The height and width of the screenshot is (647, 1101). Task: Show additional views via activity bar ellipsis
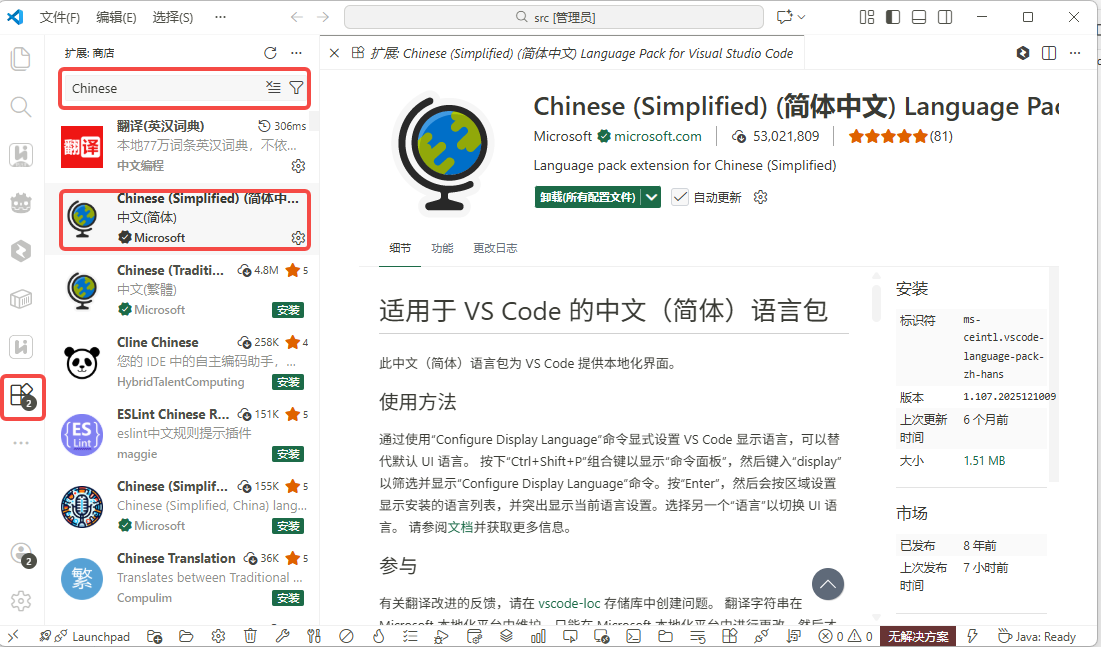tap(21, 443)
